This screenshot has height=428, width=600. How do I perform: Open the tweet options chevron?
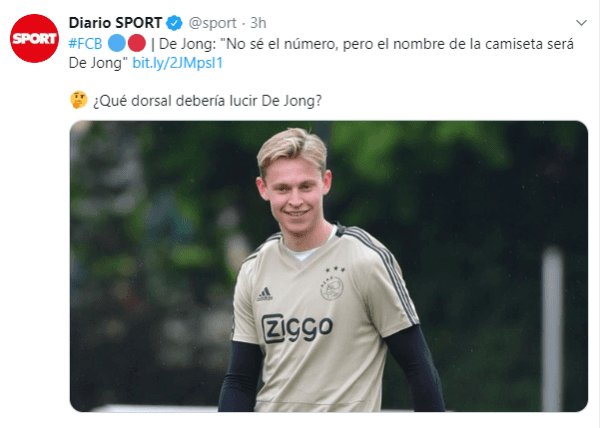click(x=581, y=23)
